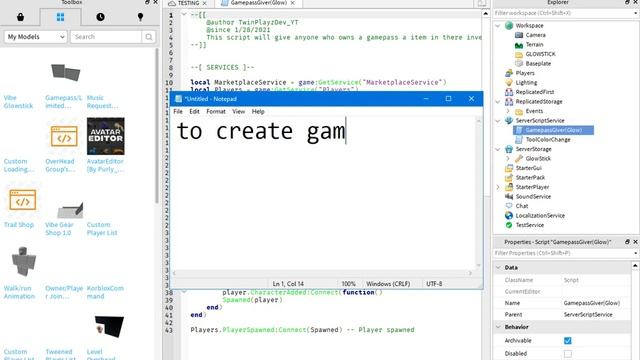Collapse the code fold arrow on line 1
This screenshot has height=360, width=640.
pyautogui.click(x=184, y=15)
